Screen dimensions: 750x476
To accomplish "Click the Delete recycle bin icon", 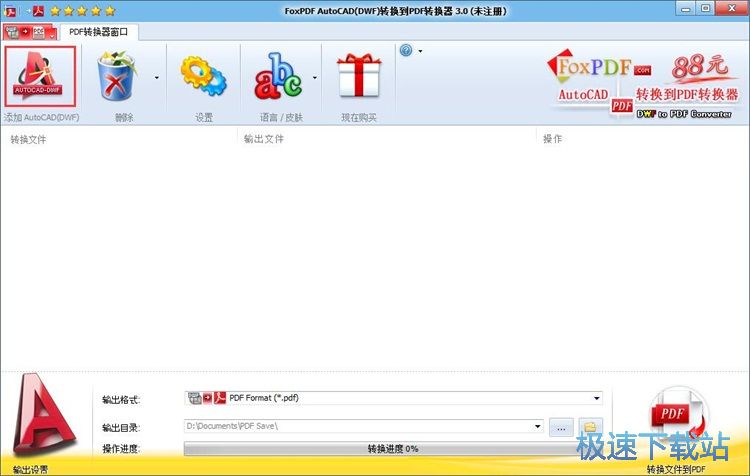I will tap(116, 76).
